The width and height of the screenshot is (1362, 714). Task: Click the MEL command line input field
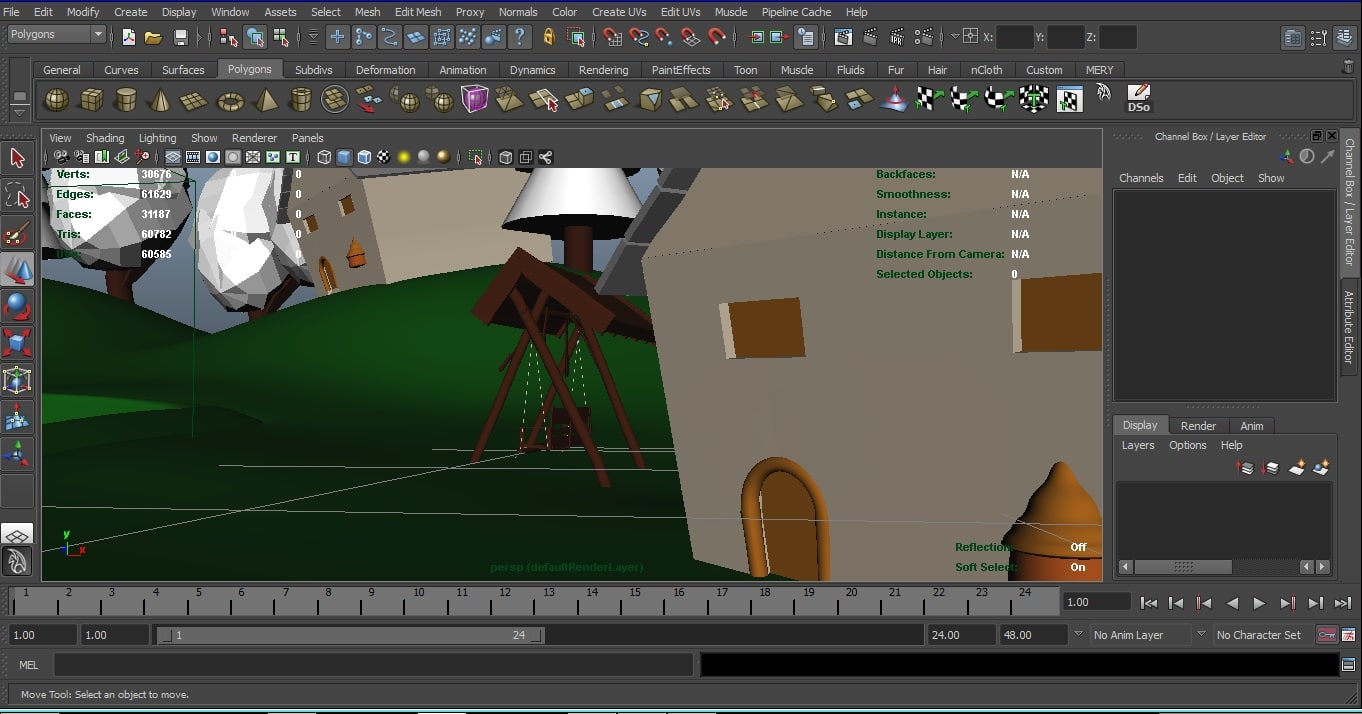tap(372, 665)
